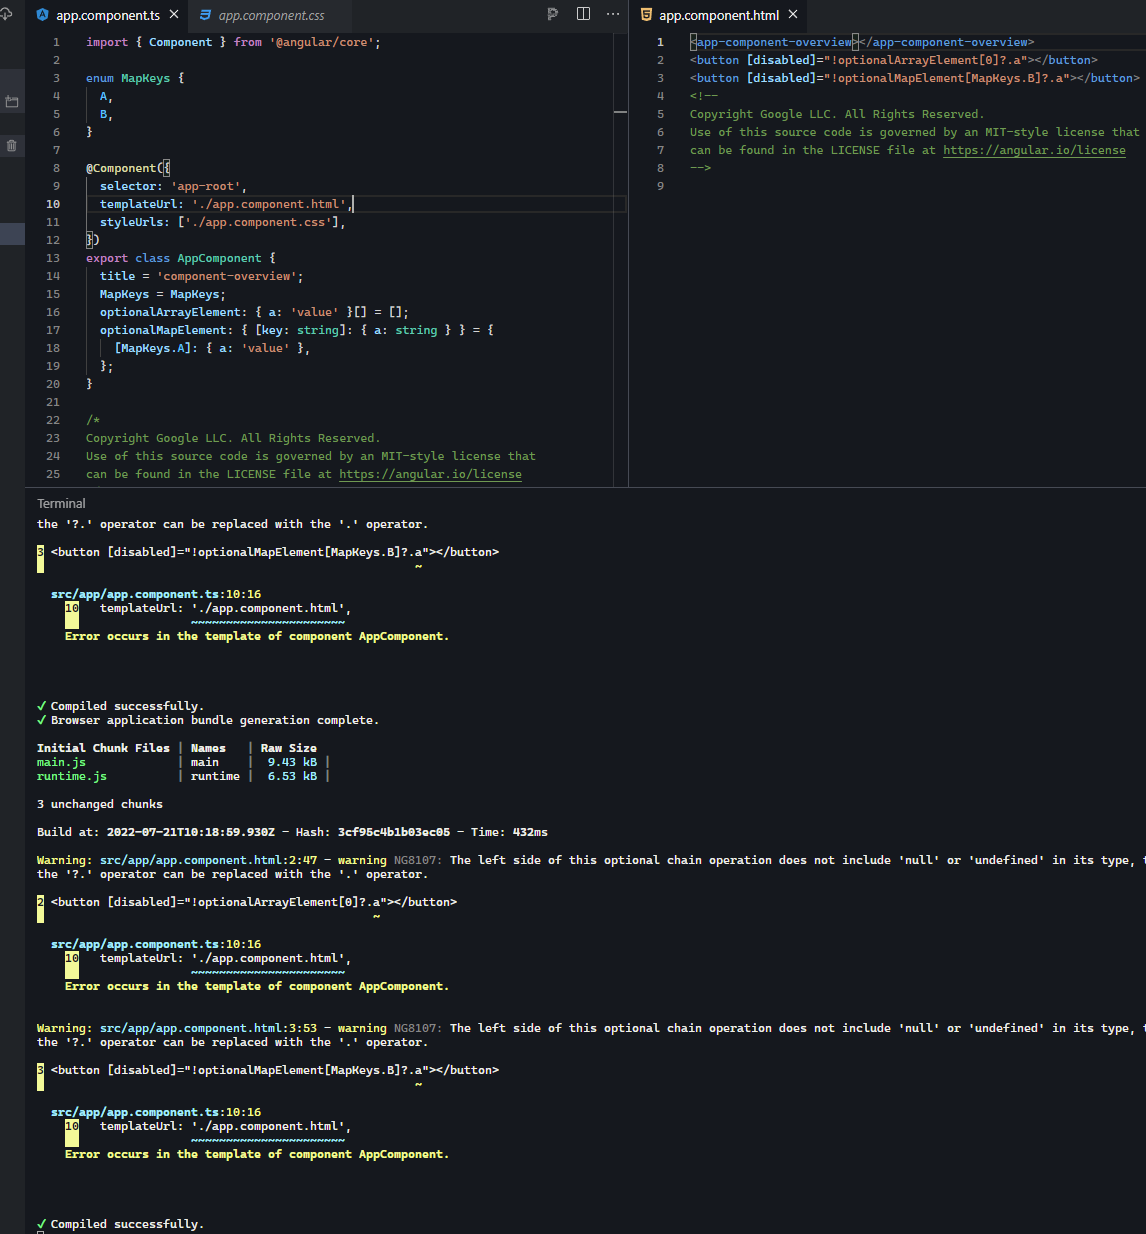Click the folder icon in left sidebar
Image resolution: width=1146 pixels, height=1234 pixels.
(x=12, y=102)
